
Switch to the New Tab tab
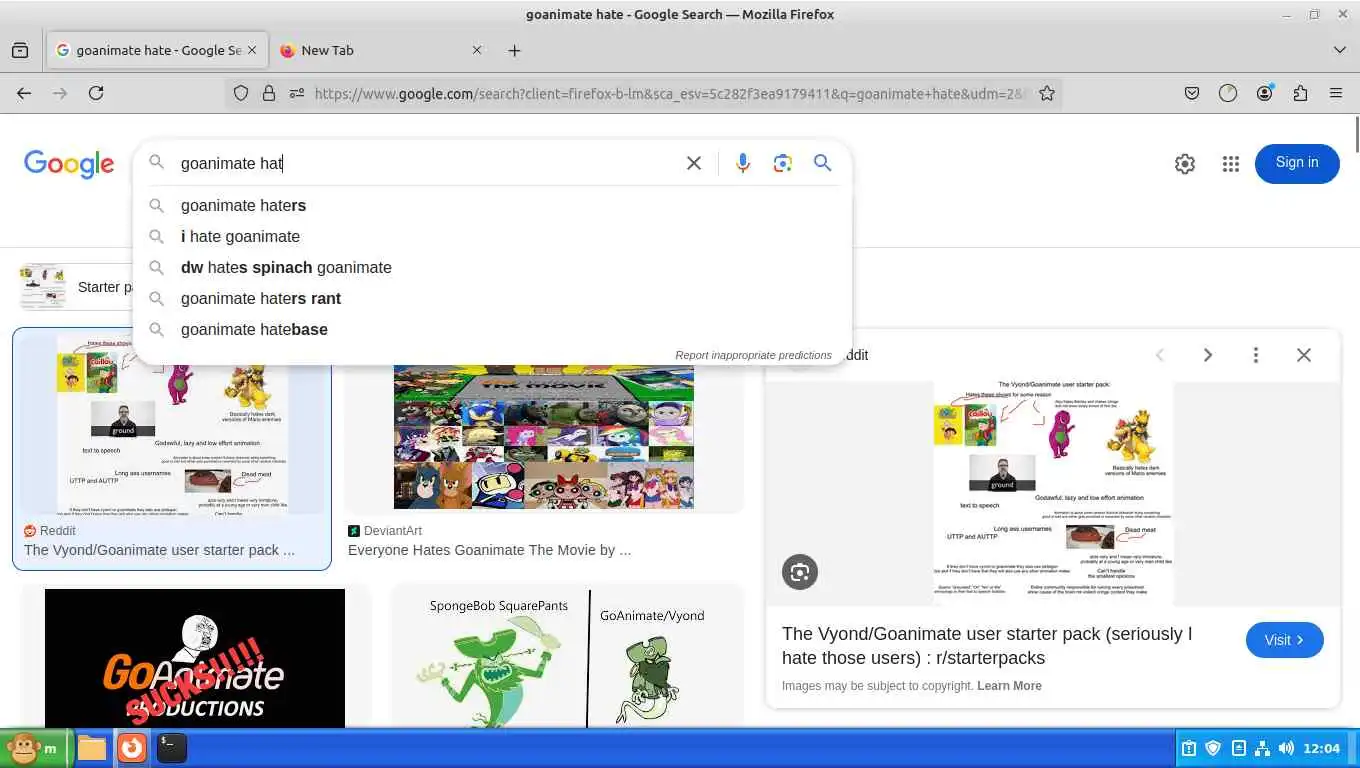point(380,50)
